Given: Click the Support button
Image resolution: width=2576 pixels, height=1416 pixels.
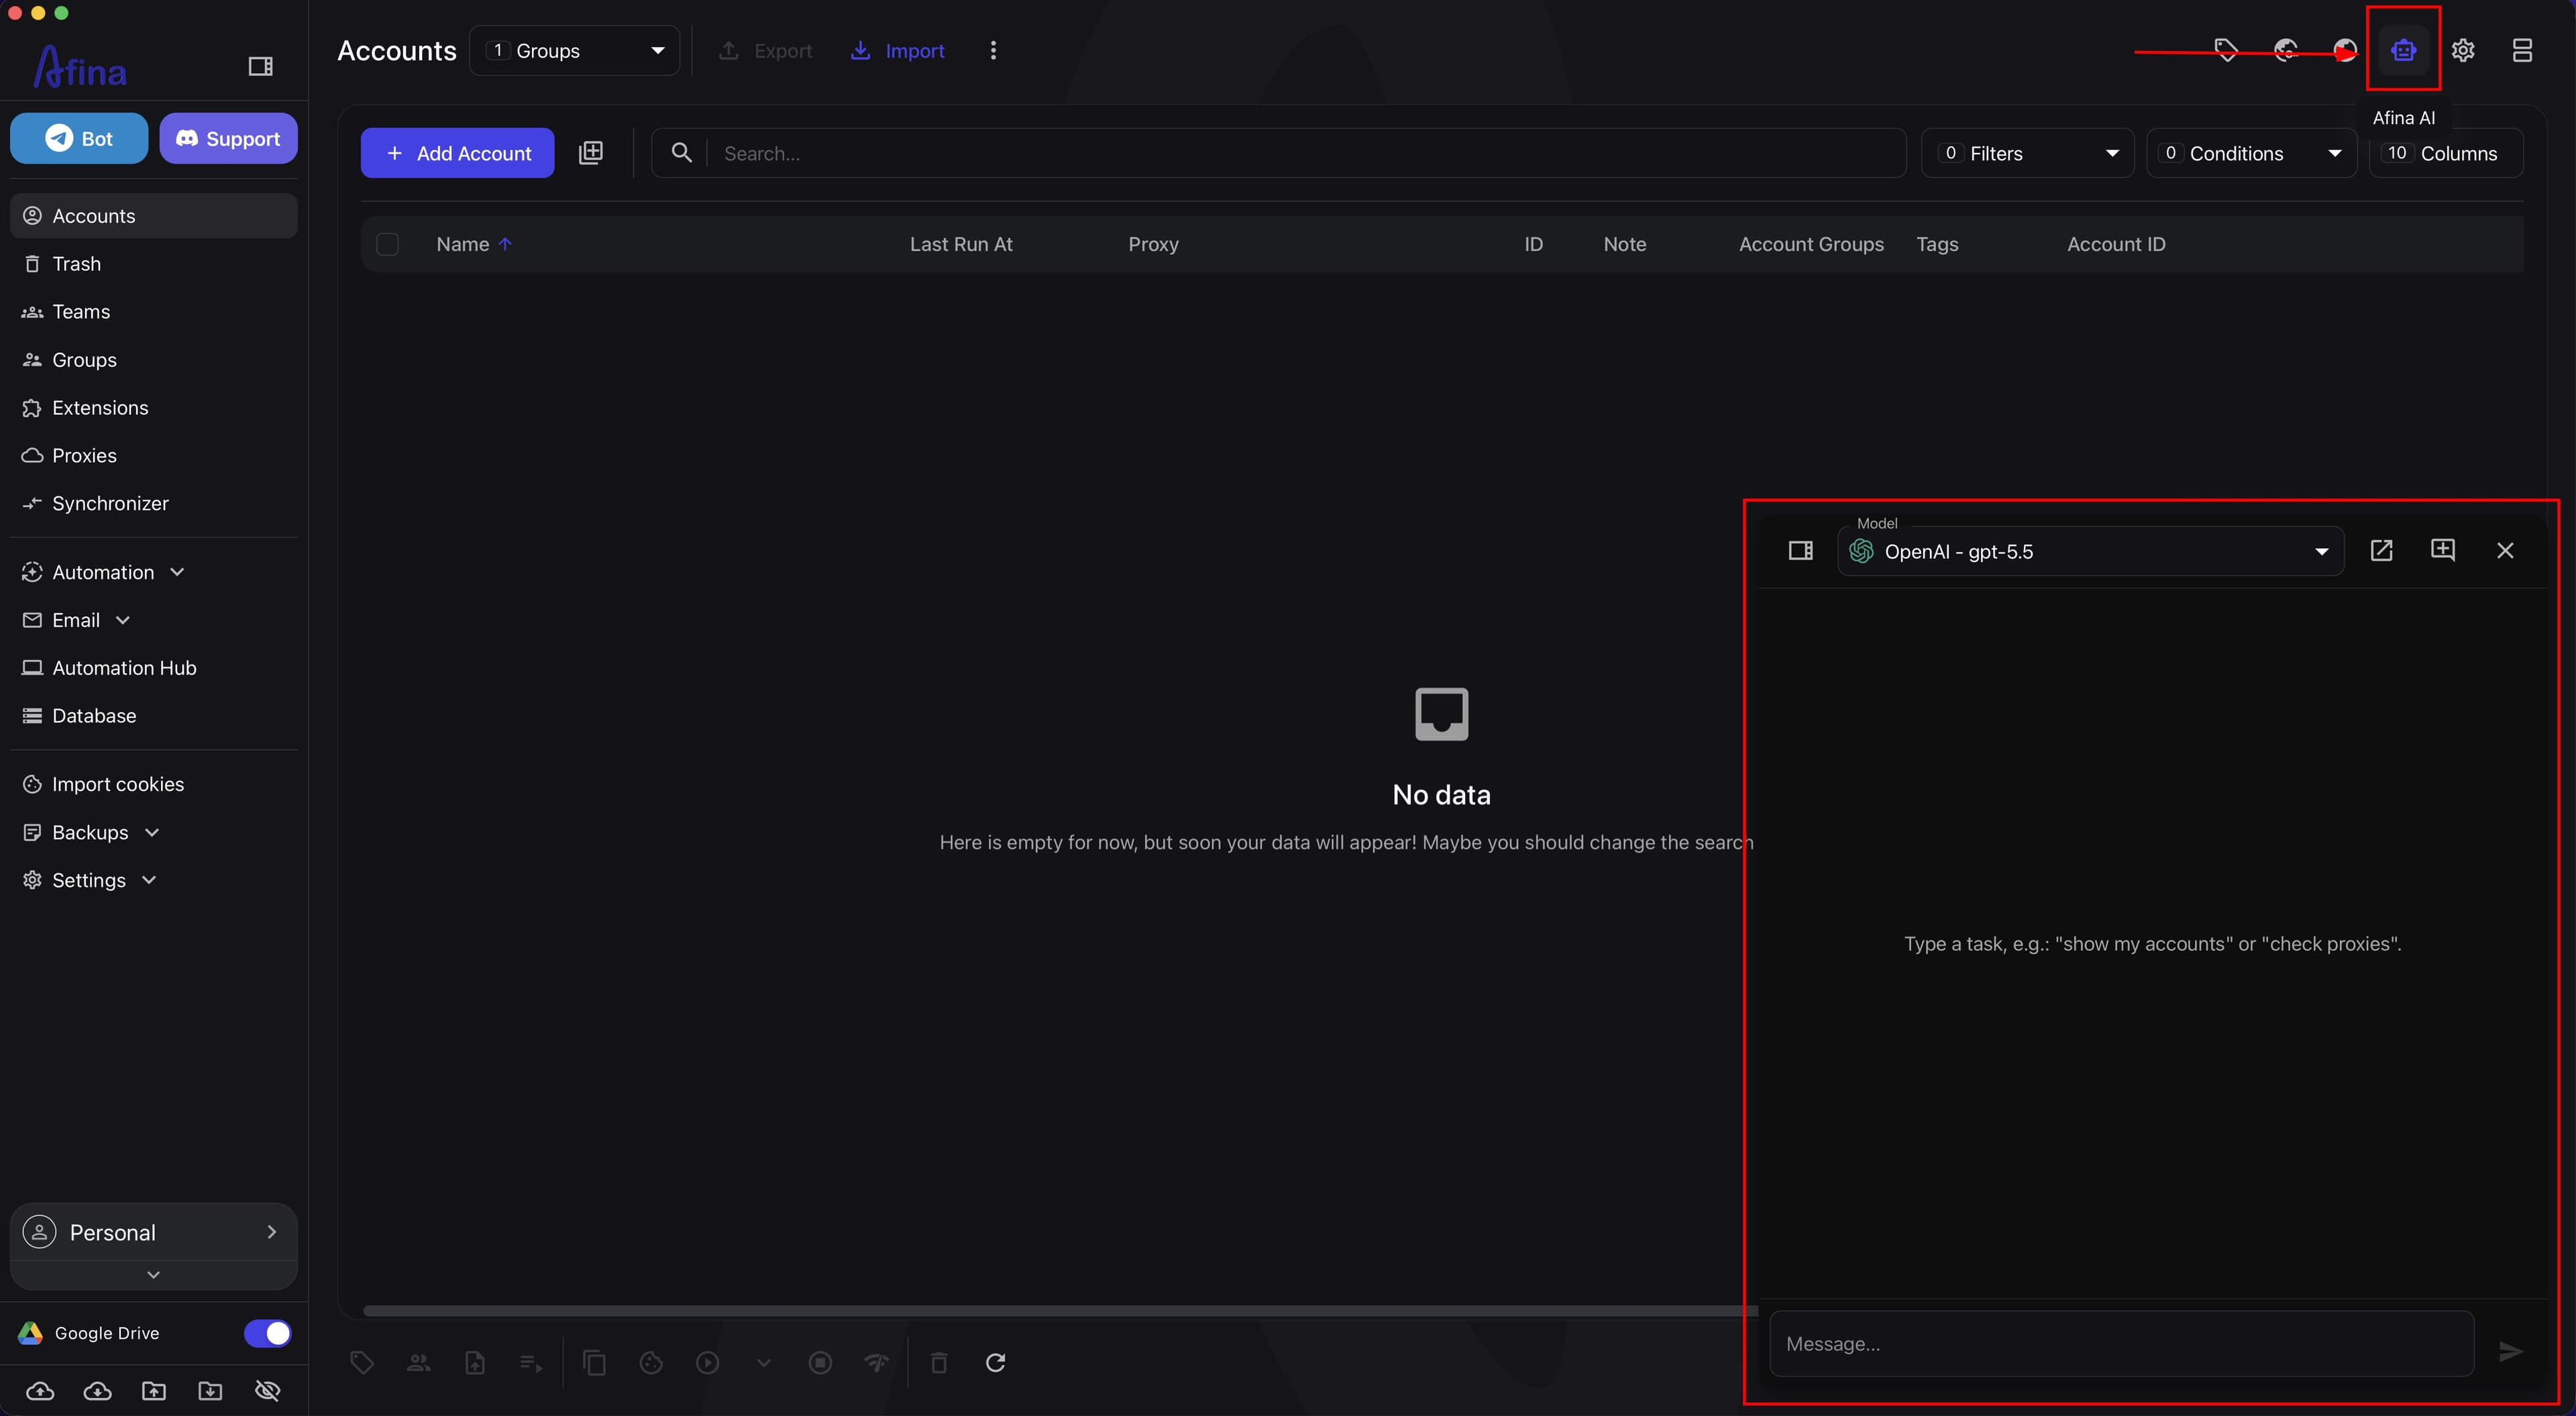Looking at the screenshot, I should (228, 138).
